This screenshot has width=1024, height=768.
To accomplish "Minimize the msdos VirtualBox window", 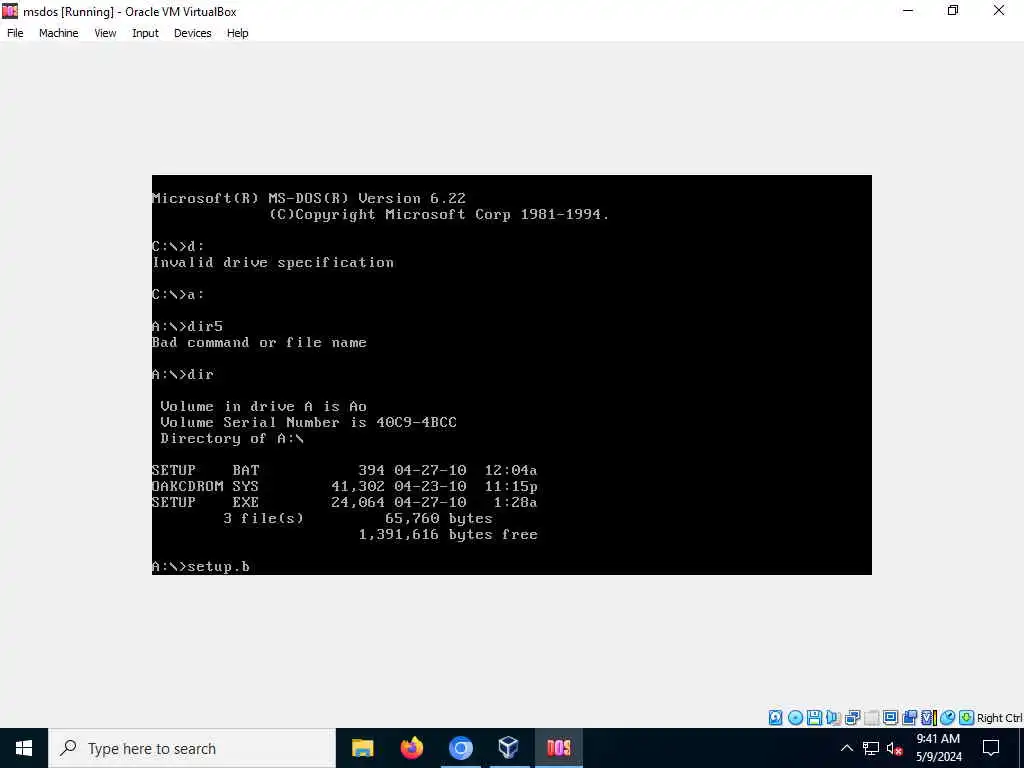I will coord(908,11).
